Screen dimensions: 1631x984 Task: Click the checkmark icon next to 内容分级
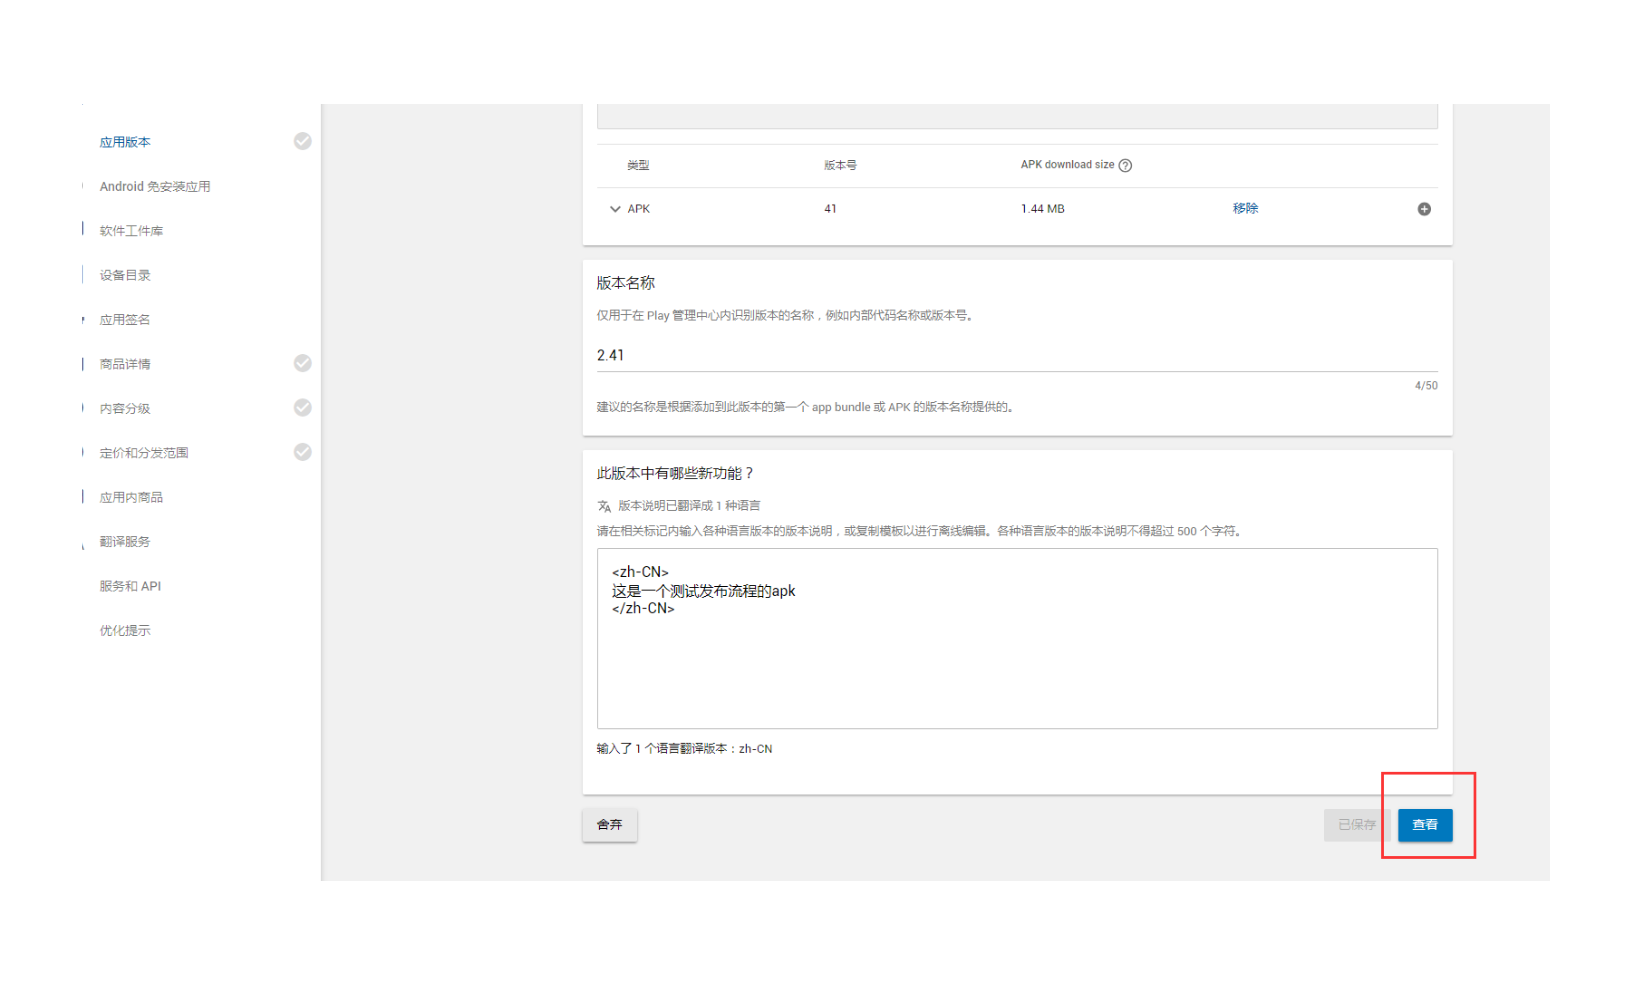(x=303, y=407)
